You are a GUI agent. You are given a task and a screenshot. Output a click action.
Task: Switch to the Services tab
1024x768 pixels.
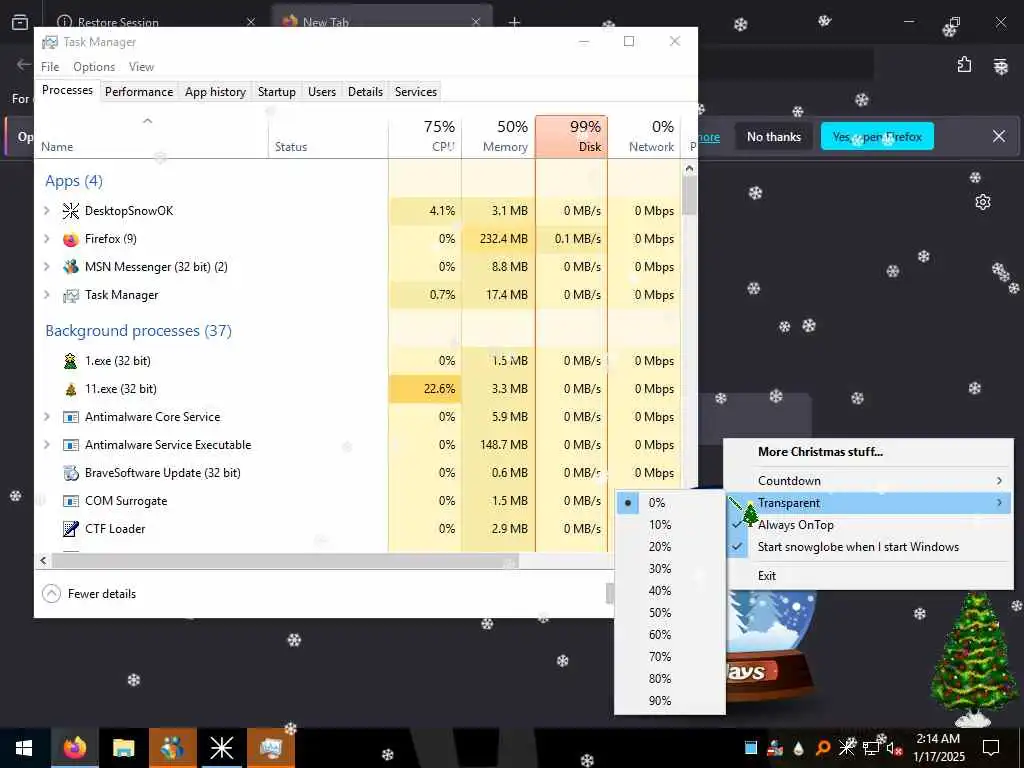click(415, 92)
